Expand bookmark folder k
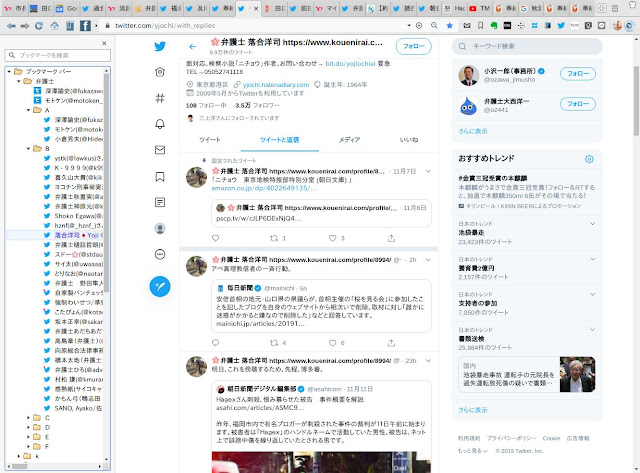The height and width of the screenshot is (473, 640). point(18,456)
